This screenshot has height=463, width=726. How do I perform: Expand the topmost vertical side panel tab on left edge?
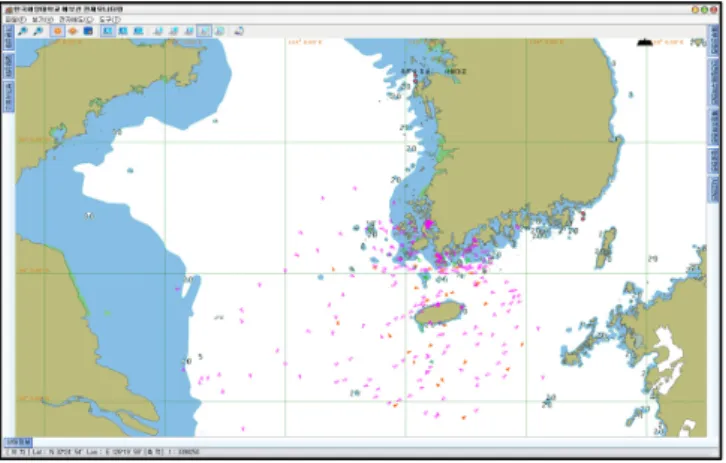coord(9,38)
